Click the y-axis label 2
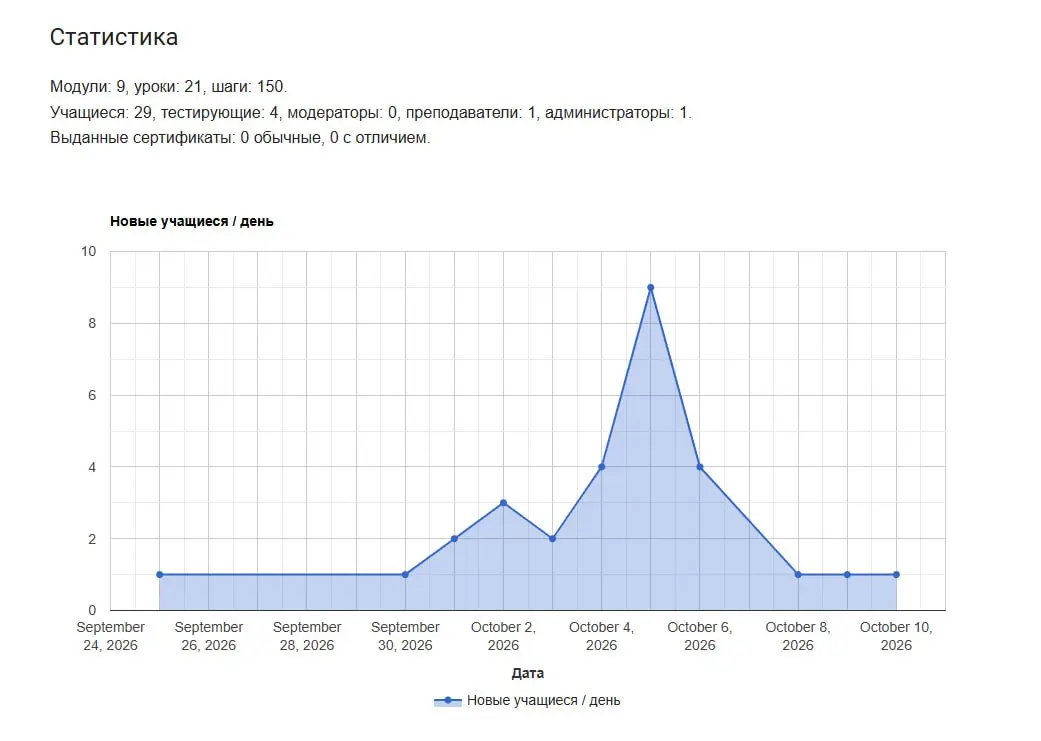Image resolution: width=1041 pixels, height=741 pixels. pos(92,538)
